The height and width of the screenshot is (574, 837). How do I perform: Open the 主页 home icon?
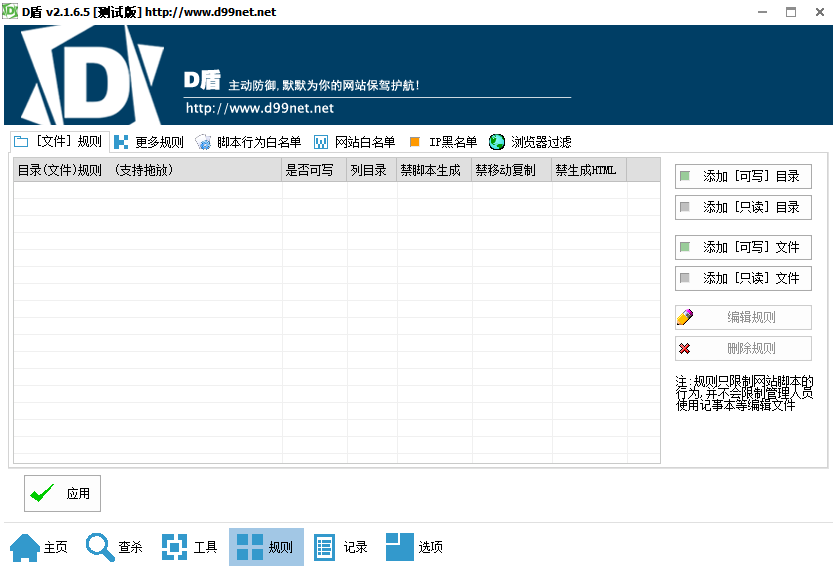pyautogui.click(x=25, y=547)
